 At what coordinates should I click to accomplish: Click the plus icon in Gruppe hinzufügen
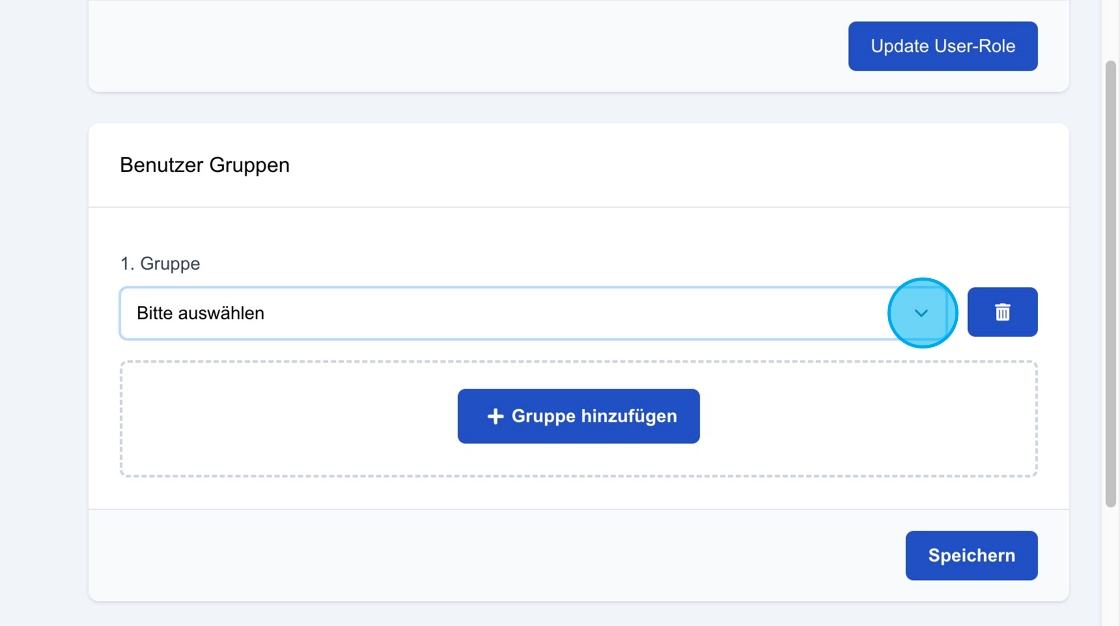tap(494, 416)
